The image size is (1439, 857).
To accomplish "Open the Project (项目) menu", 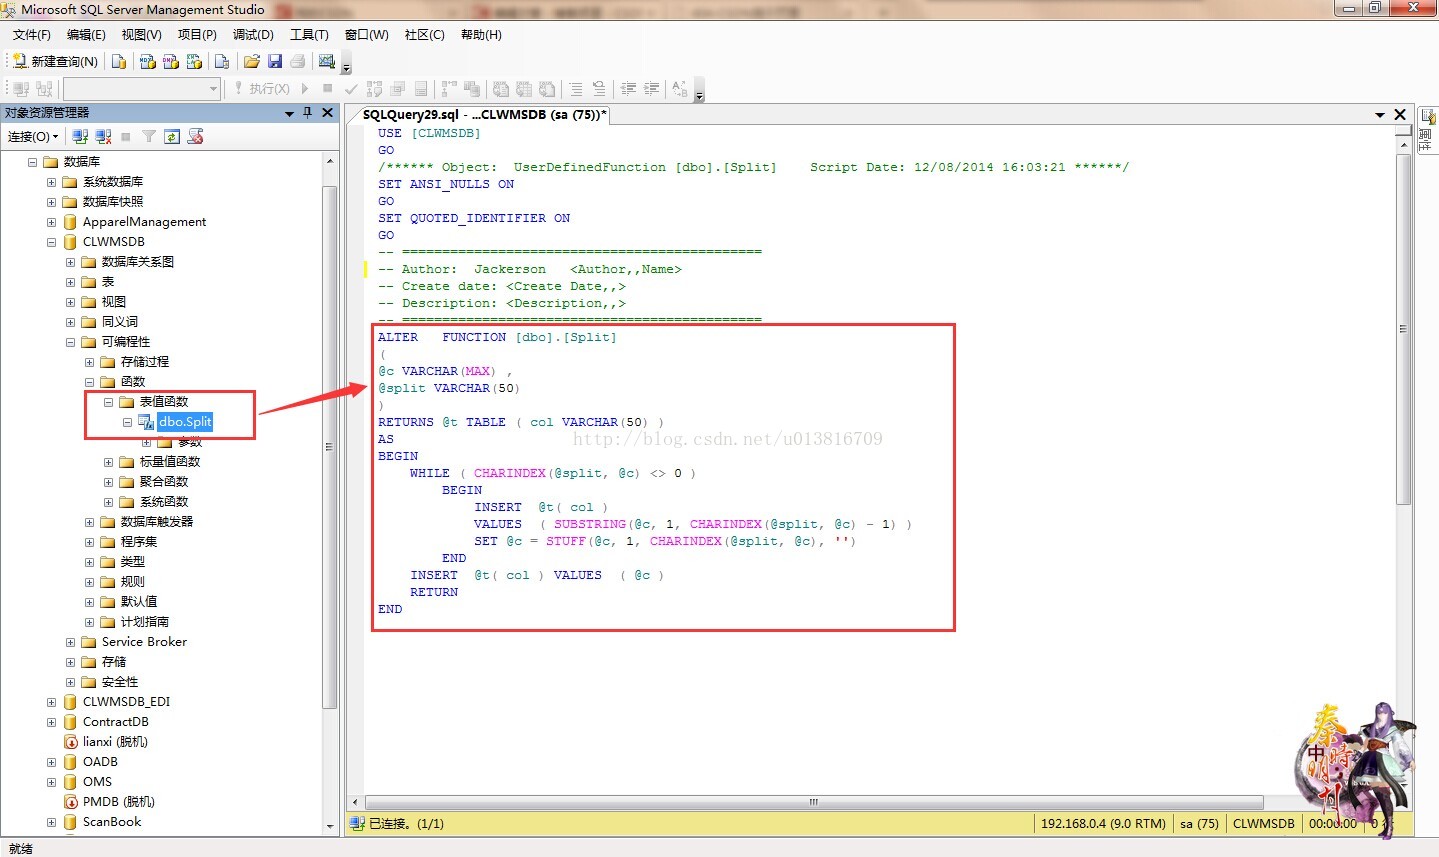I will pyautogui.click(x=197, y=35).
